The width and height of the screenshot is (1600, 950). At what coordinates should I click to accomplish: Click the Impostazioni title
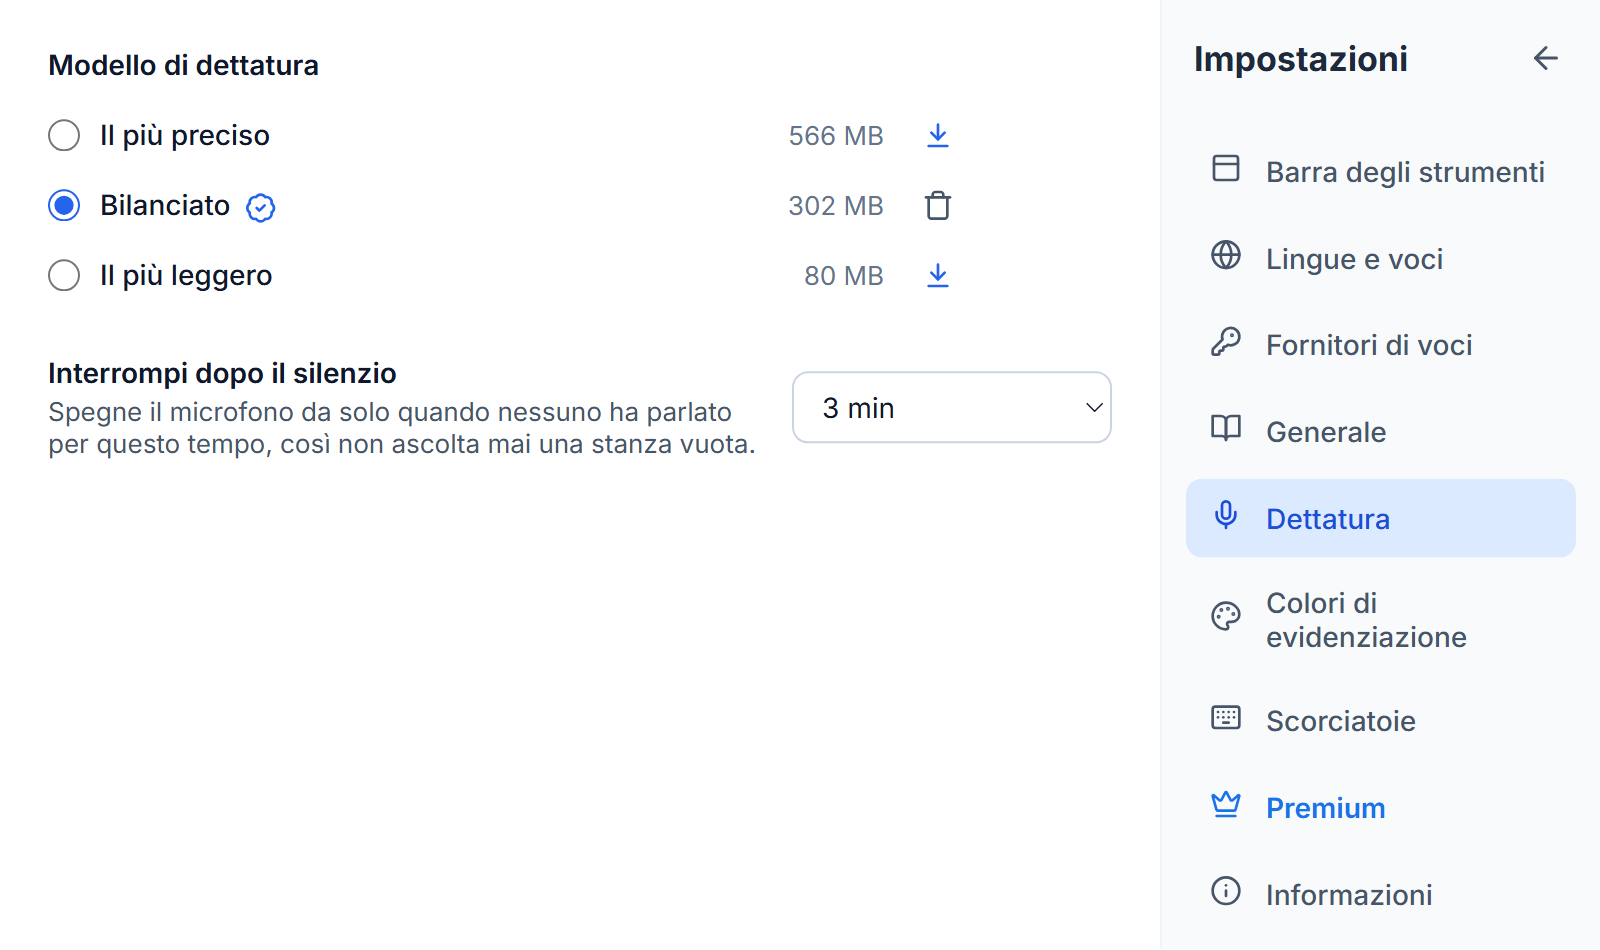coord(1301,59)
